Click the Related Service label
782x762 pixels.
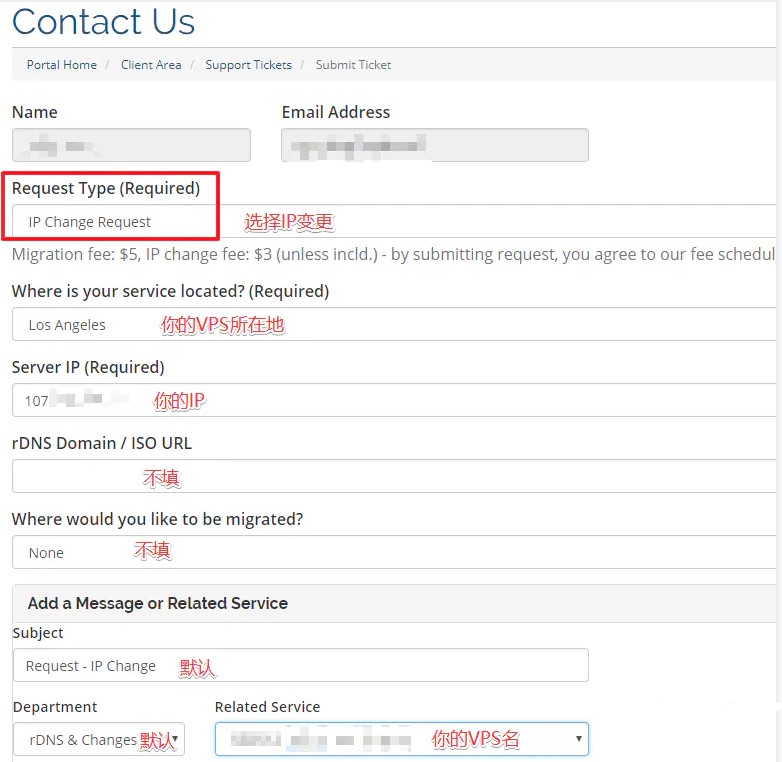[x=267, y=707]
